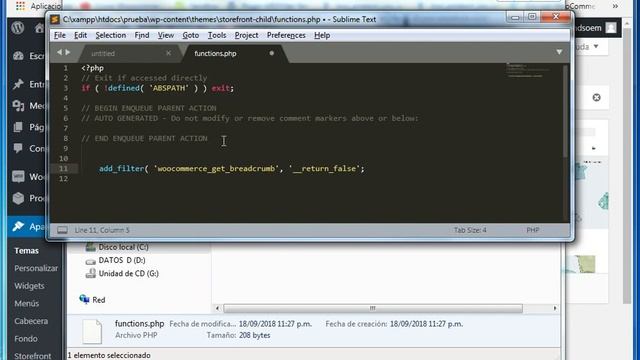Open the Tools menu
Image resolution: width=640 pixels, height=360 pixels.
pyautogui.click(x=217, y=36)
